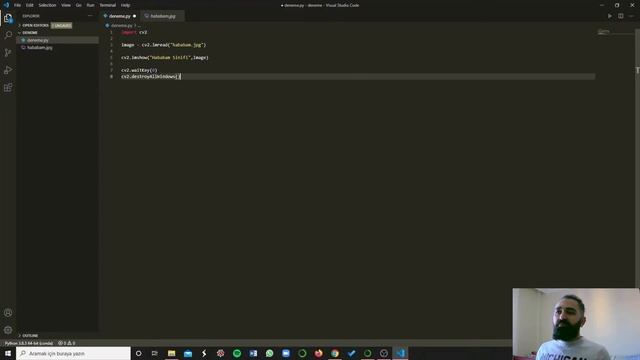This screenshot has width=640, height=360.
Task: Open Zoom from the taskbar
Action: [x=286, y=353]
